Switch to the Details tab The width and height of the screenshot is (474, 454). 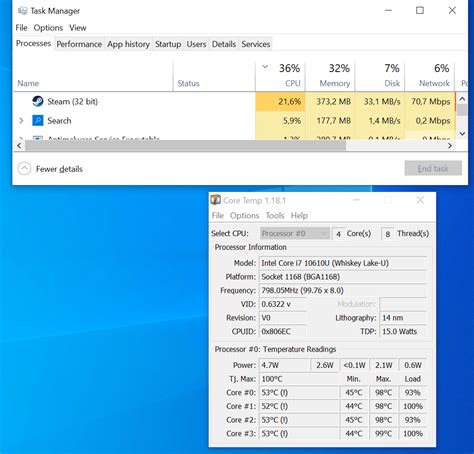pyautogui.click(x=224, y=44)
